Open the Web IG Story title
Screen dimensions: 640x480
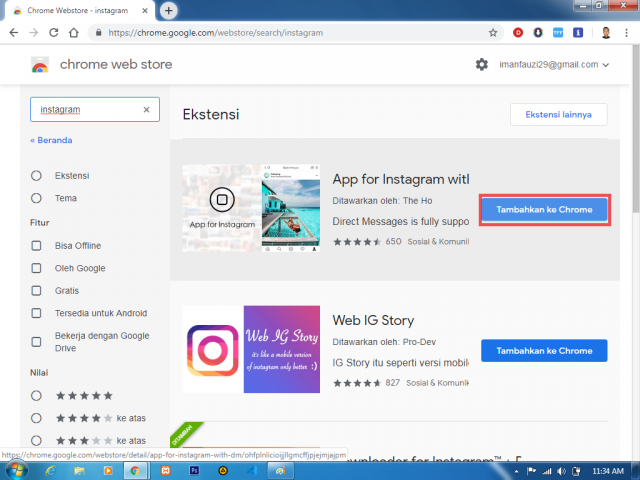click(373, 320)
